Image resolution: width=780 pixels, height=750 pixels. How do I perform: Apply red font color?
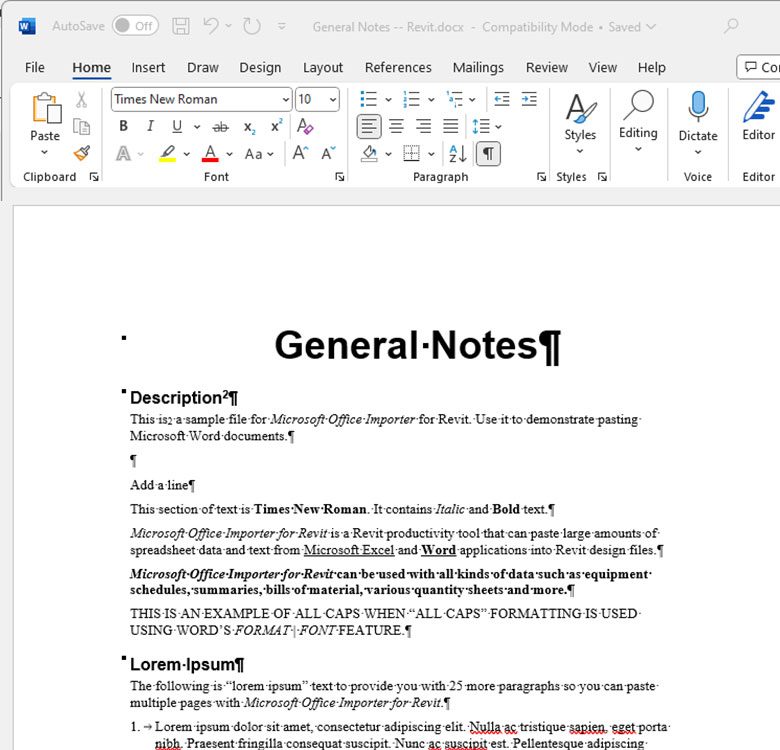coord(210,153)
